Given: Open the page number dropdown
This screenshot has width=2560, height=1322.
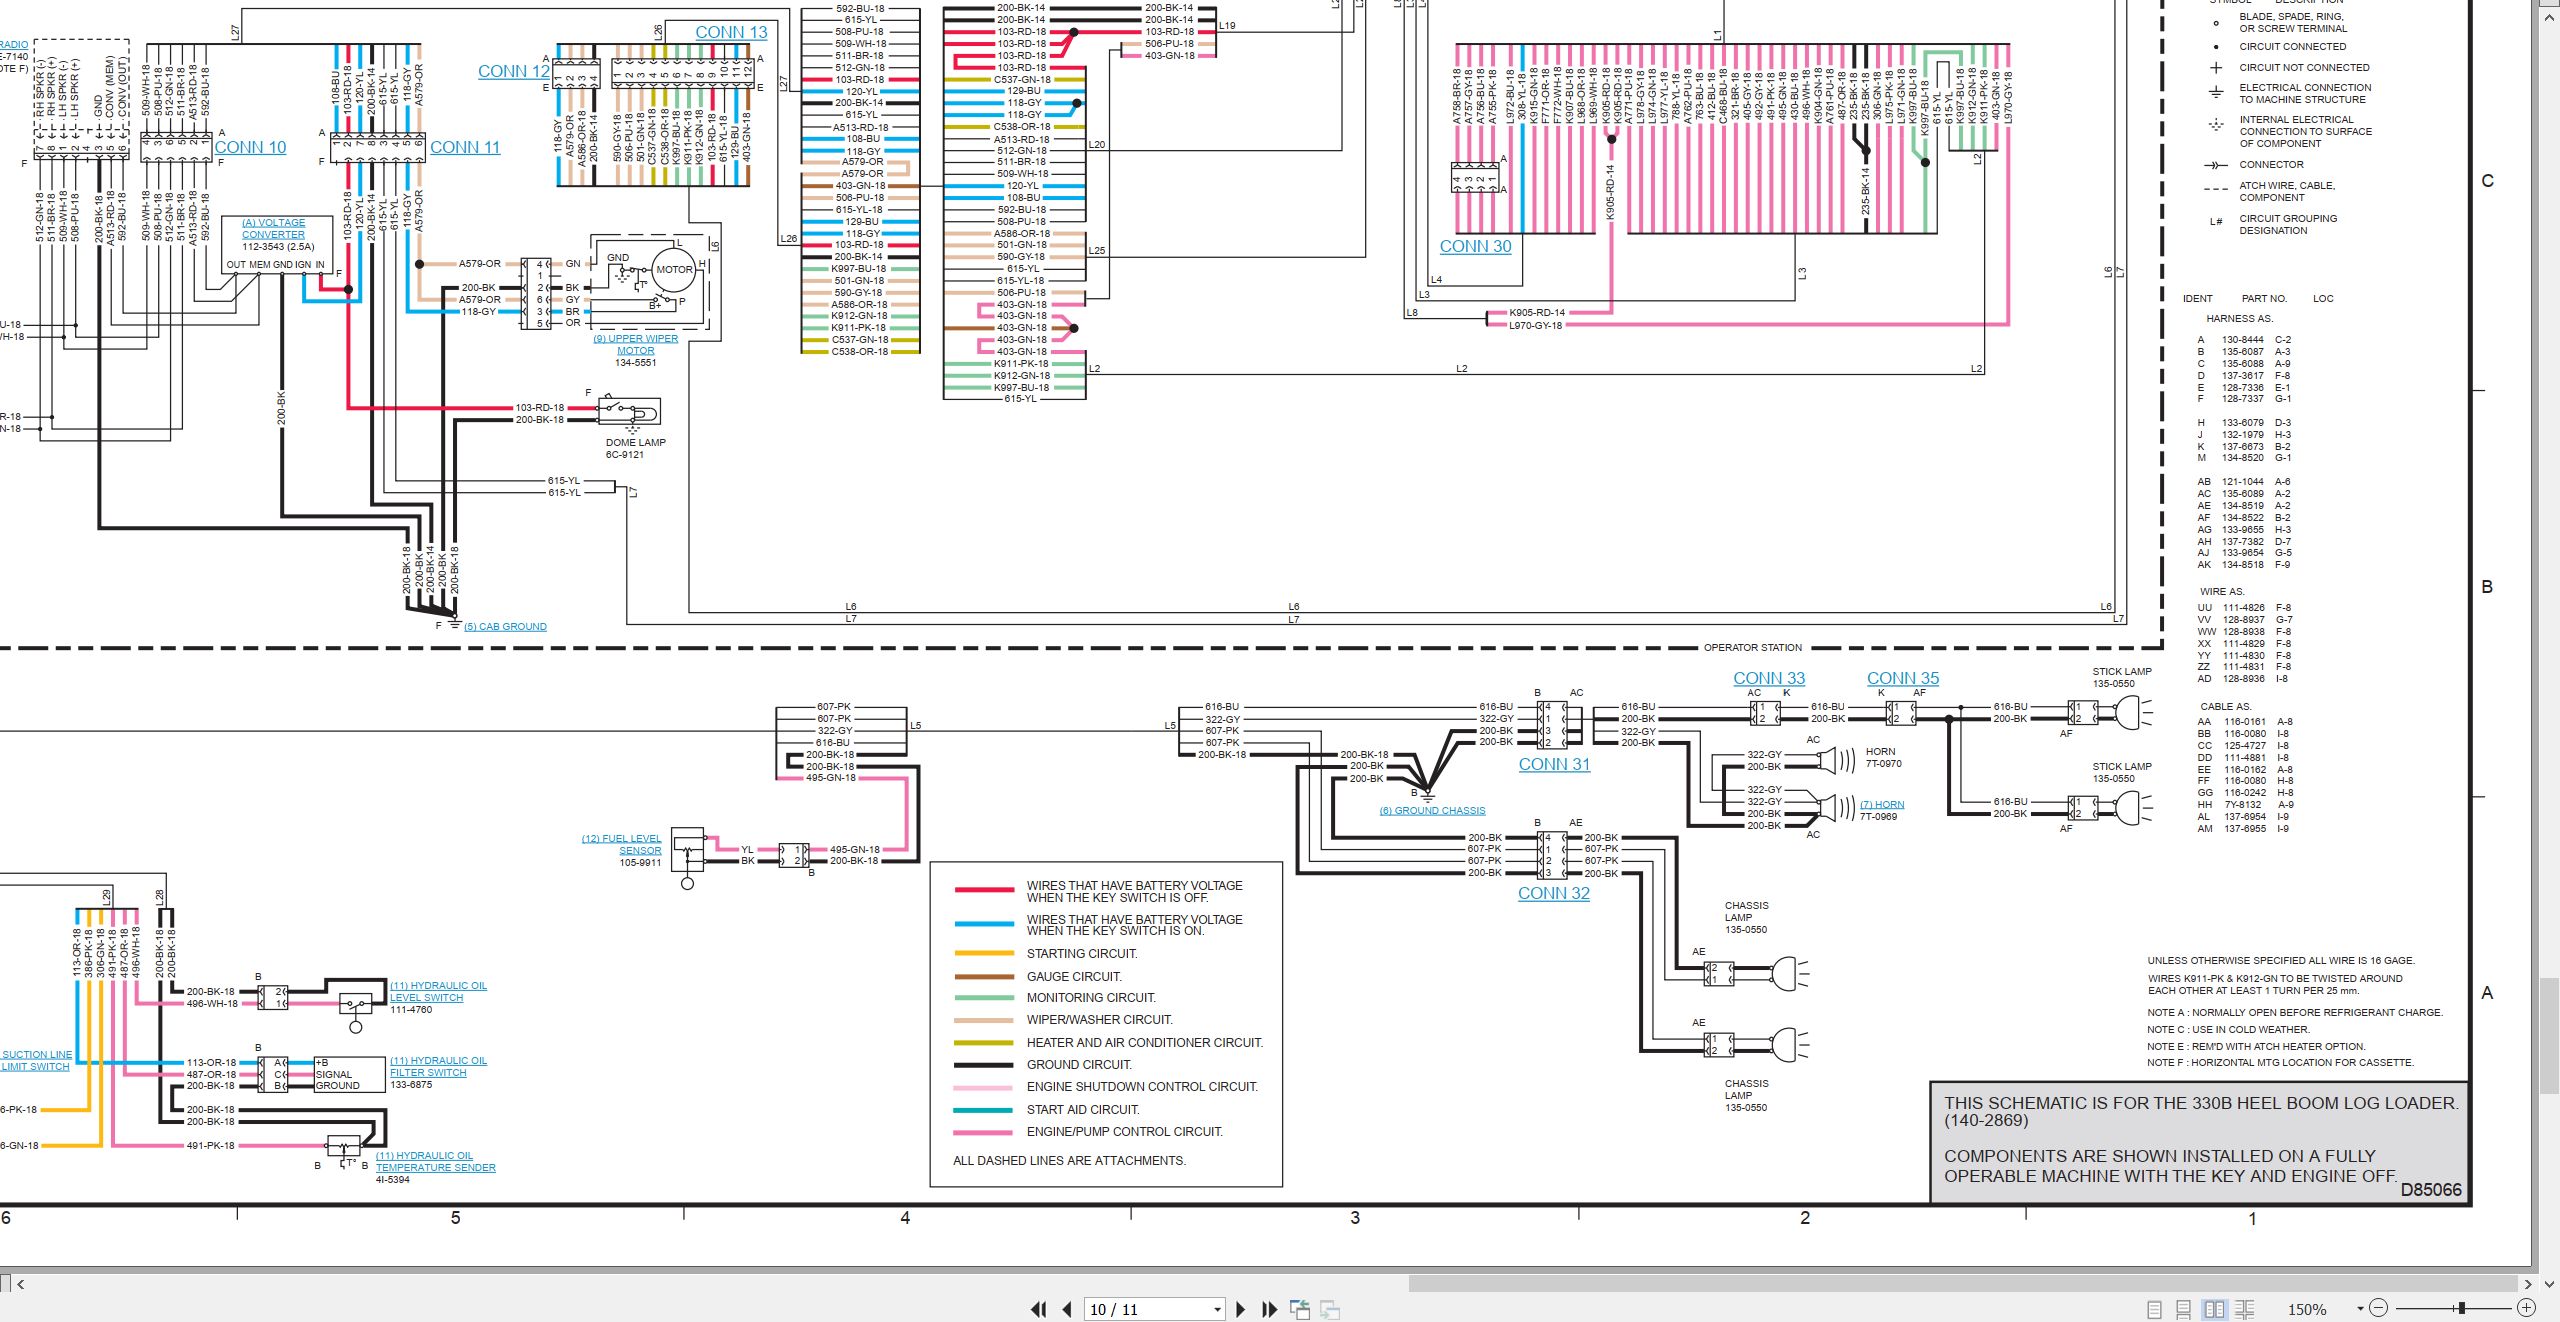Looking at the screenshot, I should tap(1217, 1309).
